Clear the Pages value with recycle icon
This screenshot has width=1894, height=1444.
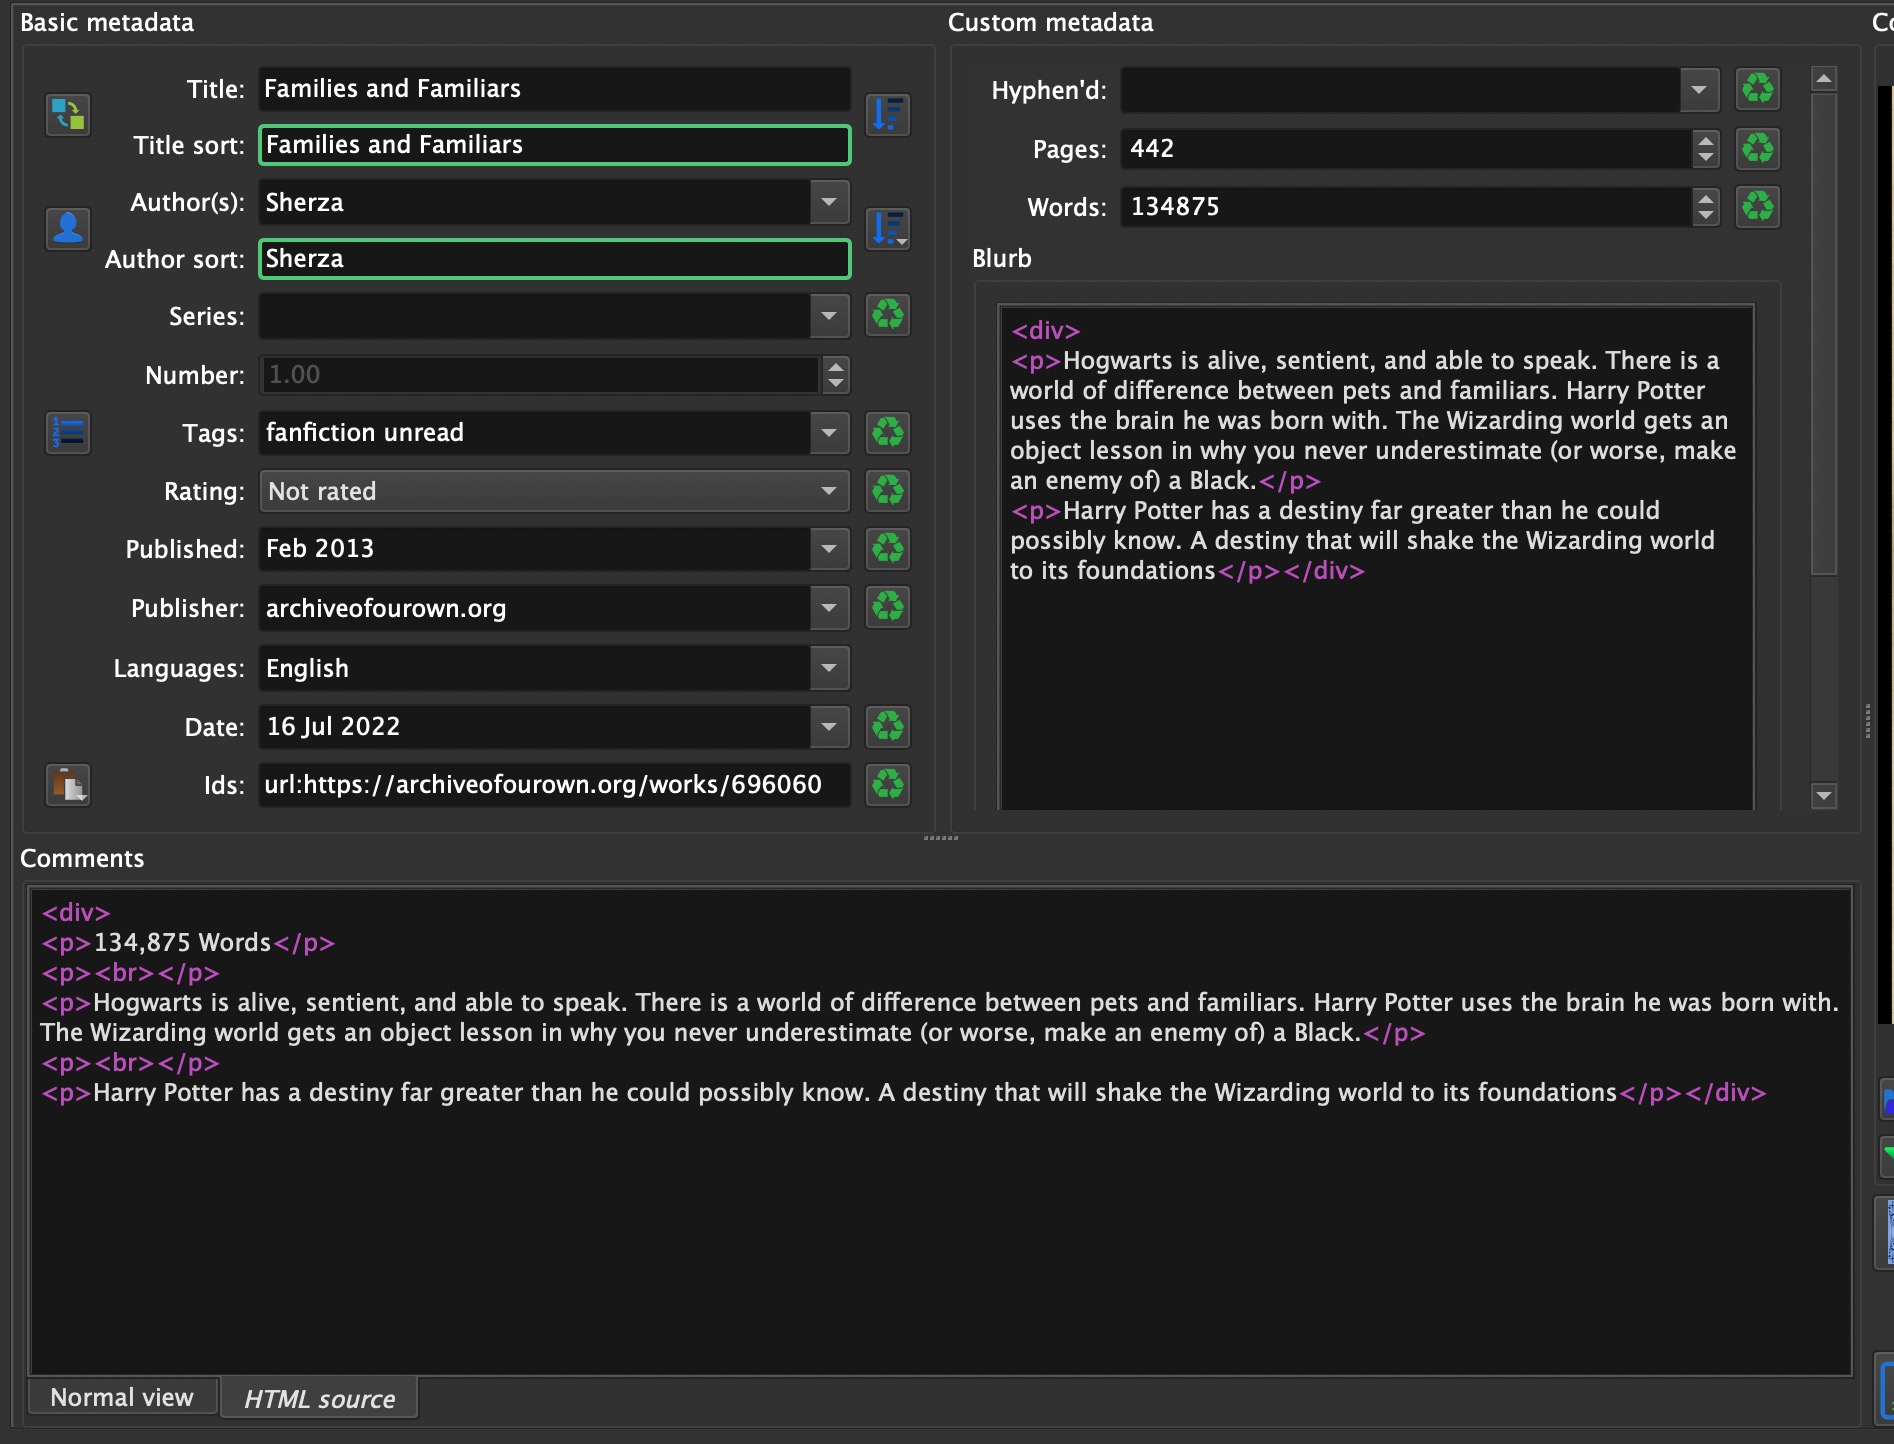coord(1758,149)
